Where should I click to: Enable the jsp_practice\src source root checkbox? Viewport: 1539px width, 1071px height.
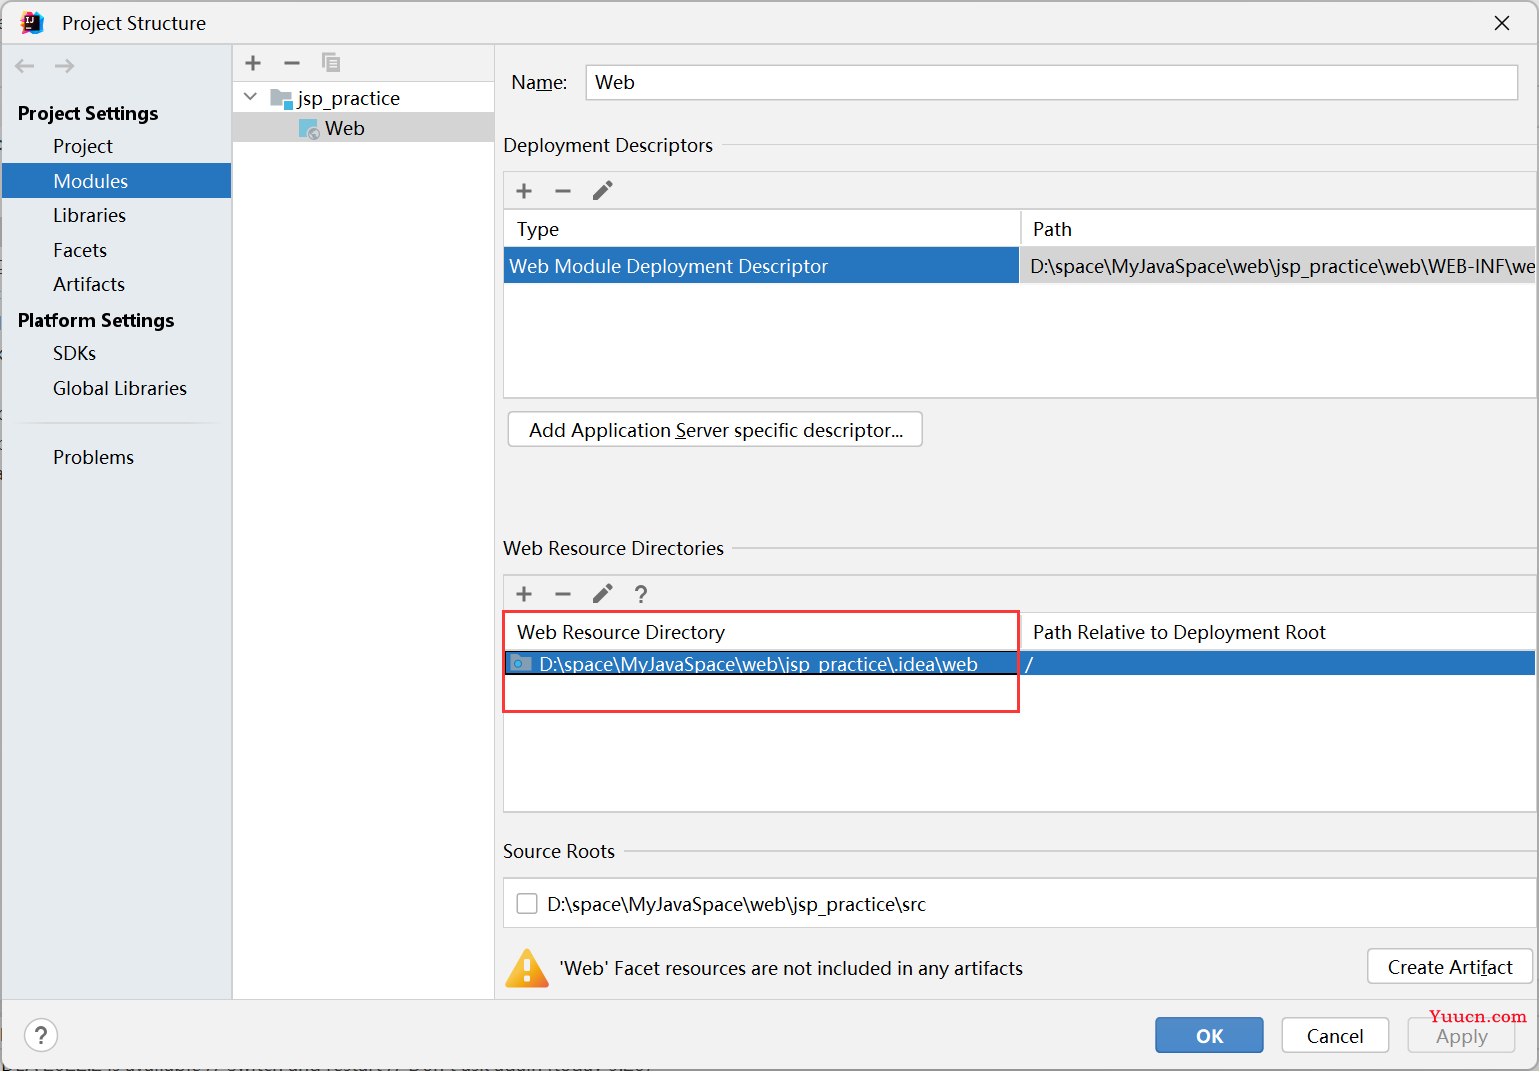[527, 904]
